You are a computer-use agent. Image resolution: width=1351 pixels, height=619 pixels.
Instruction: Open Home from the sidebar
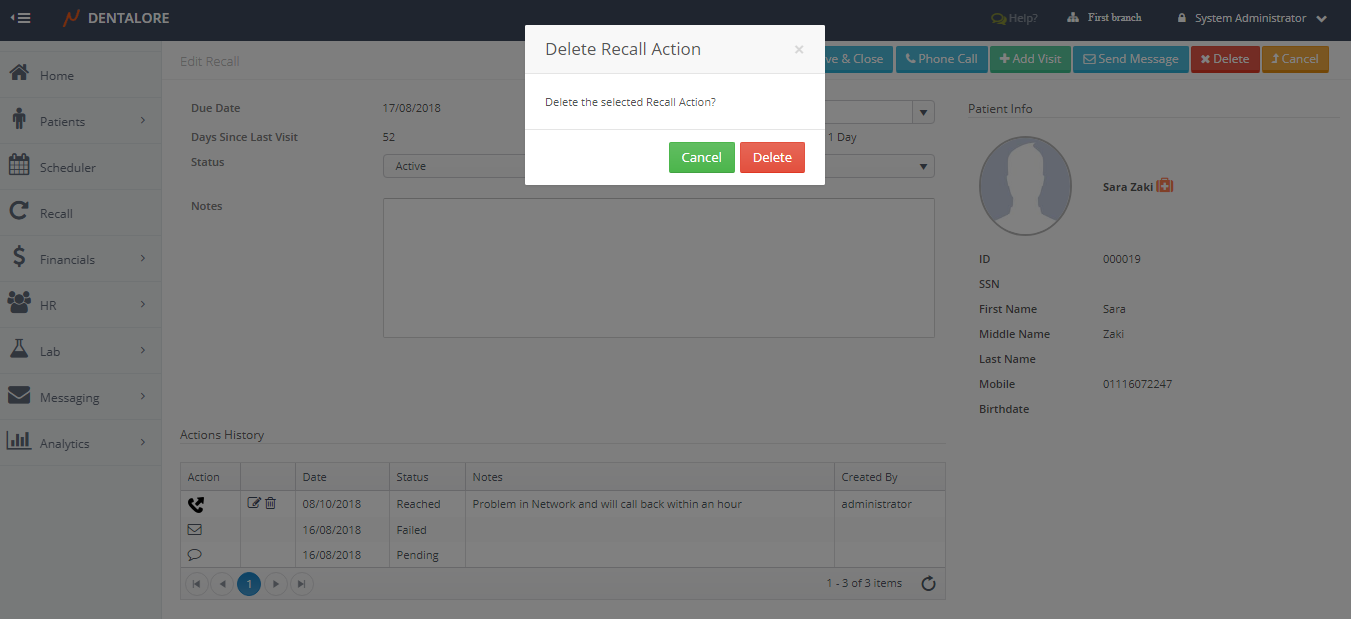[x=56, y=76]
